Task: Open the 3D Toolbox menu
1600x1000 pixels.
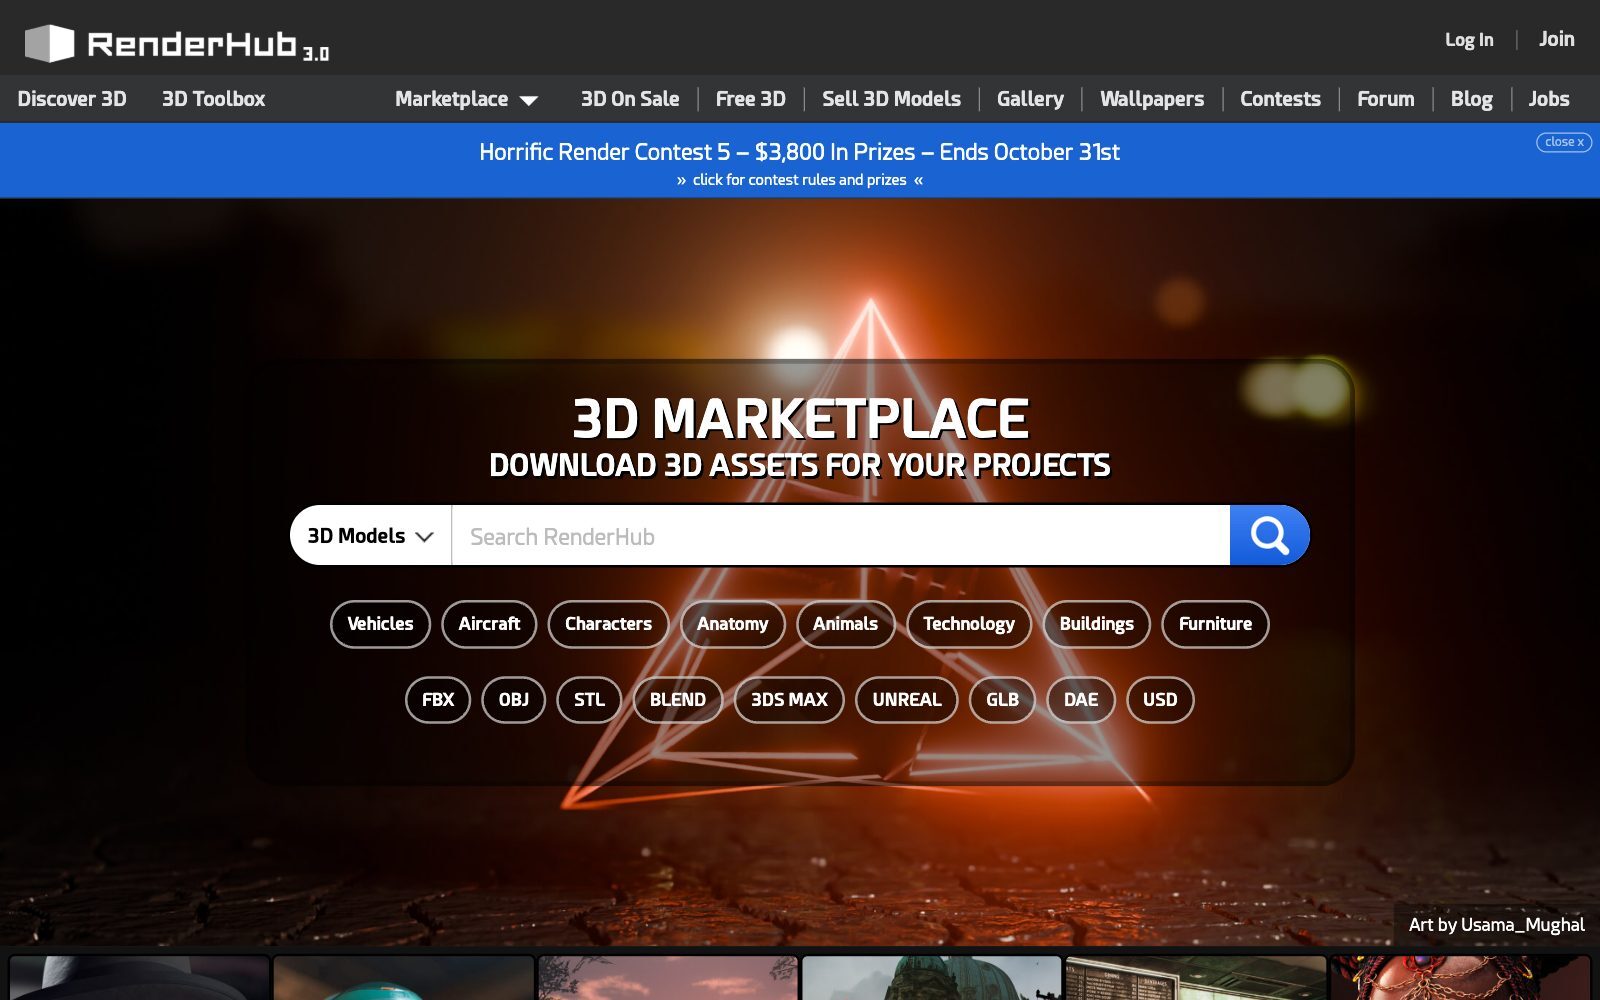Action: click(214, 99)
